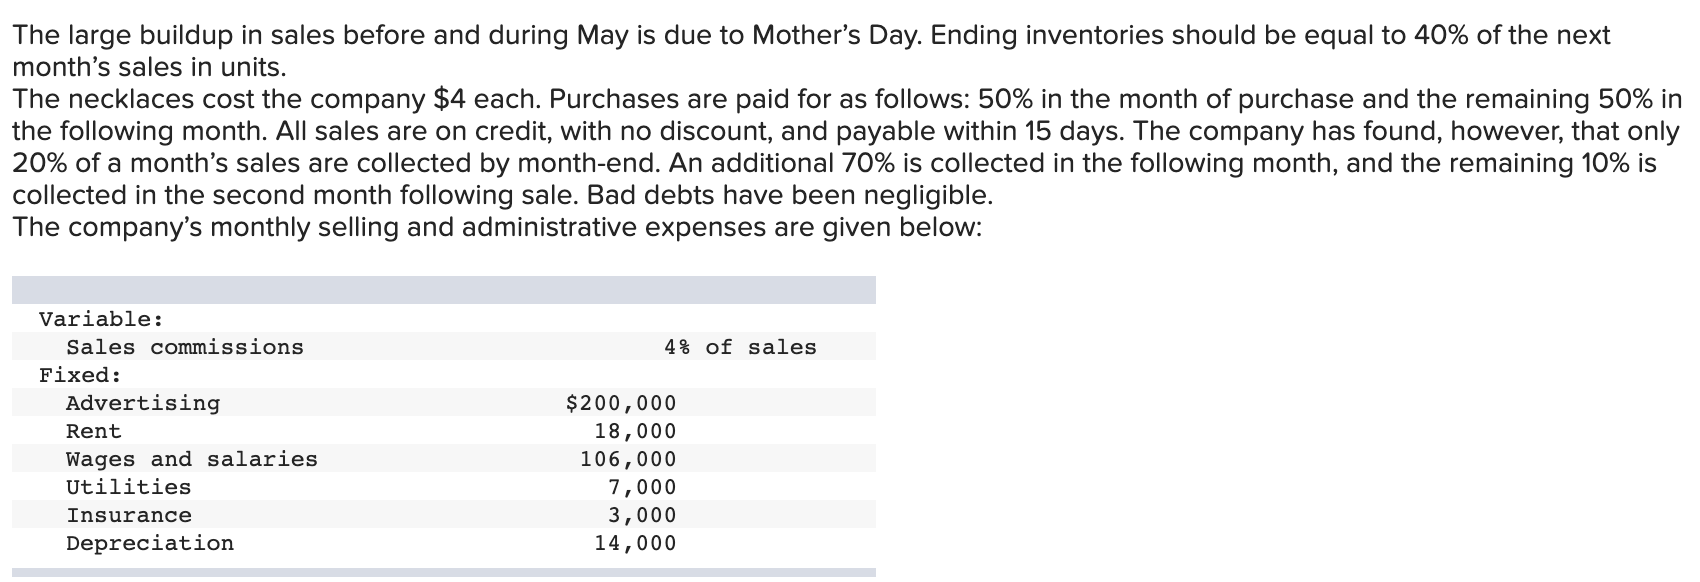Click the 3,000 insurance amount
Viewport: 1700px width, 582px height.
coord(642,516)
